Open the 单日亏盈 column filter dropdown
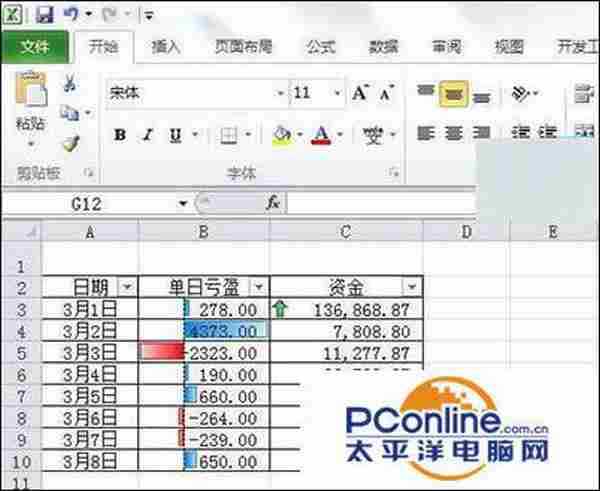Image resolution: width=600 pixels, height=491 pixels. 259,286
